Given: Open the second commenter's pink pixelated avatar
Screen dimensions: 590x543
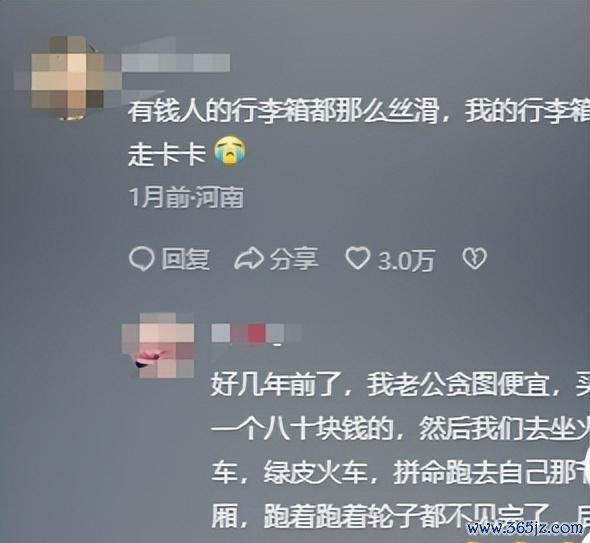Looking at the screenshot, I should pos(158,345).
